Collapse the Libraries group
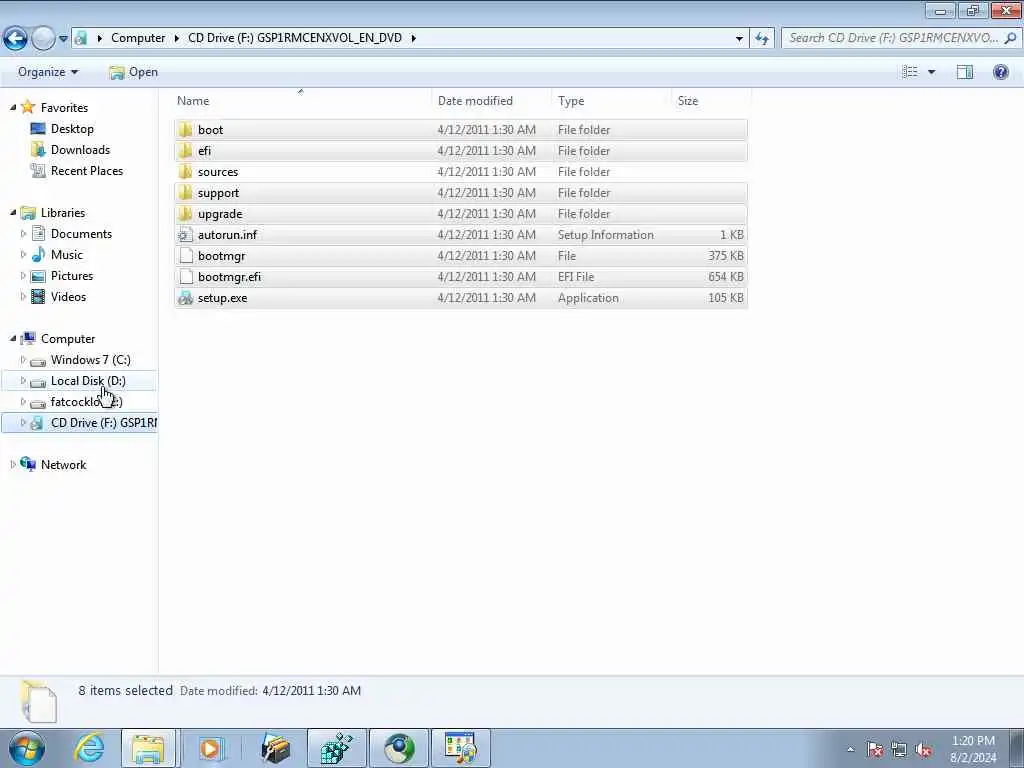Viewport: 1024px width, 768px height. pyautogui.click(x=13, y=212)
